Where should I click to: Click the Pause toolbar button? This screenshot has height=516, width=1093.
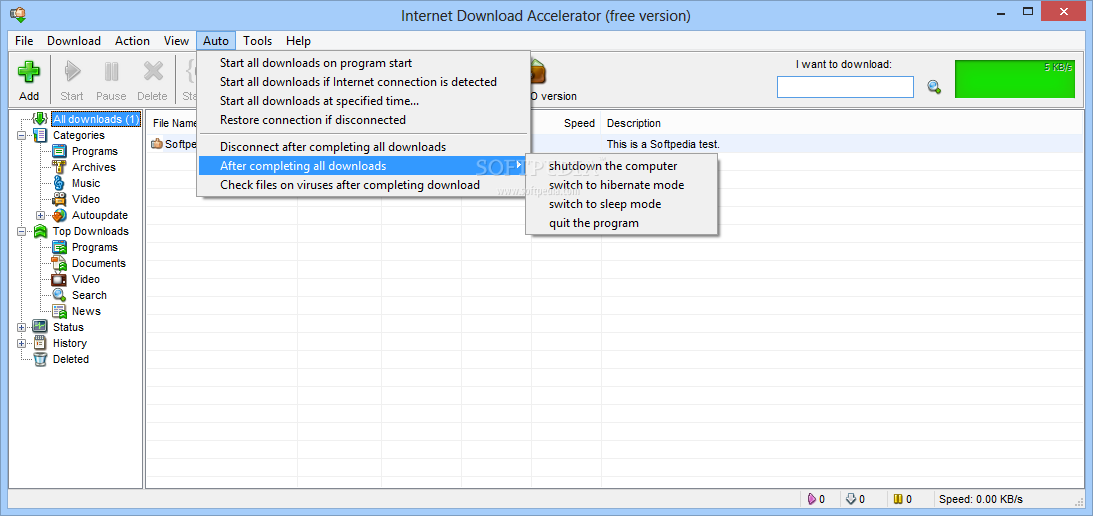[x=112, y=79]
